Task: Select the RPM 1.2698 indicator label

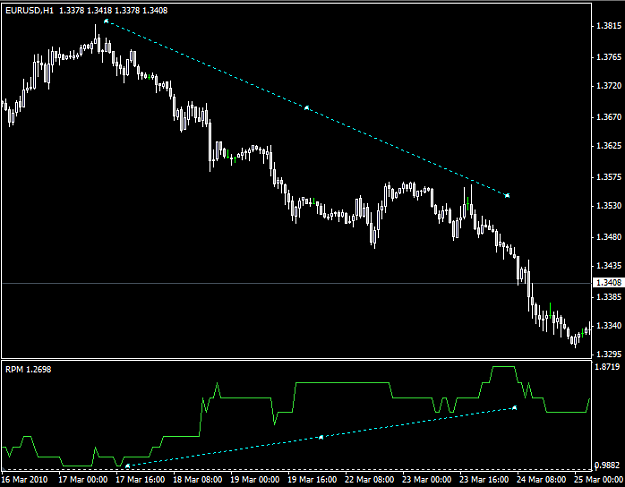Action: click(28, 369)
